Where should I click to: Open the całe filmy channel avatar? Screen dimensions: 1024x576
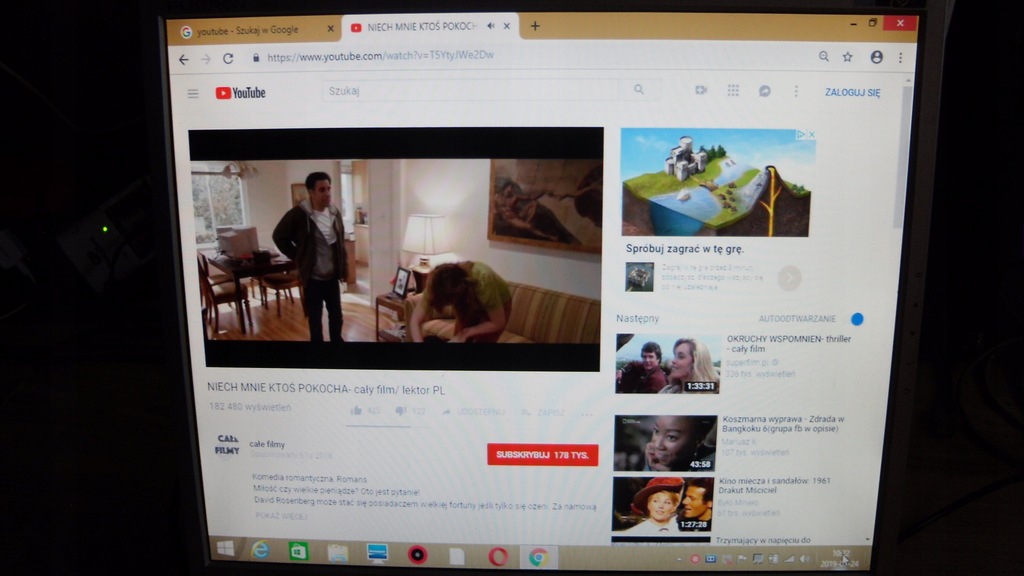(x=227, y=445)
